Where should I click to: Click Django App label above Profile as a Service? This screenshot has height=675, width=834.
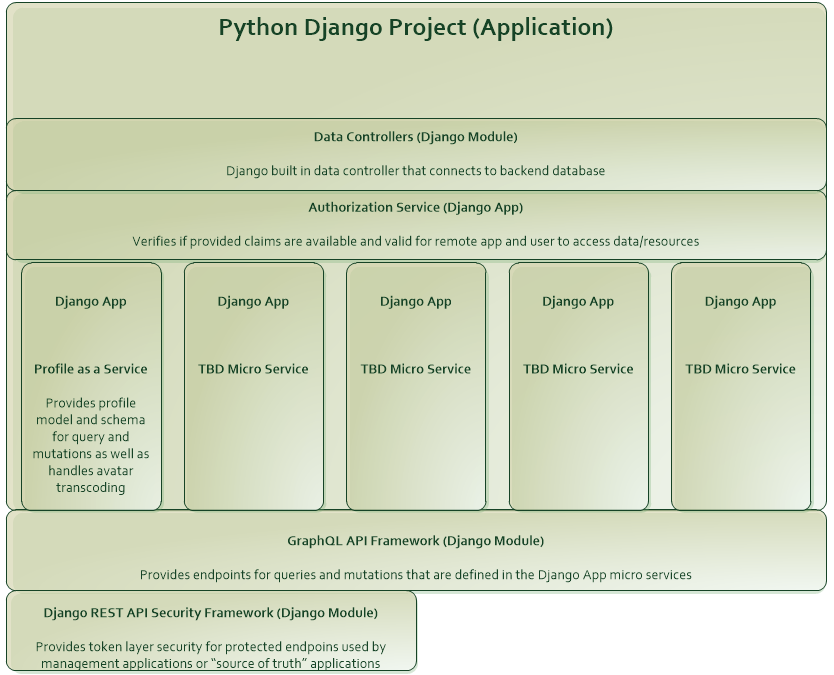(x=90, y=302)
